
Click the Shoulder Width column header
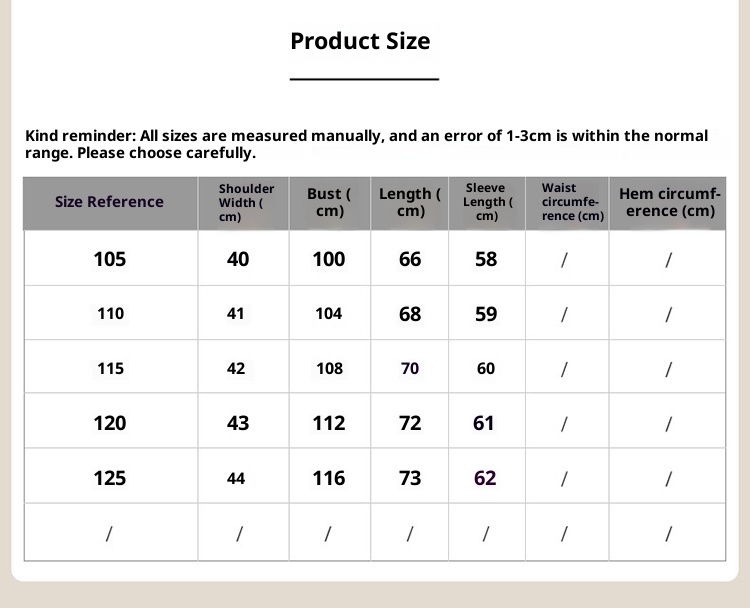tap(246, 202)
